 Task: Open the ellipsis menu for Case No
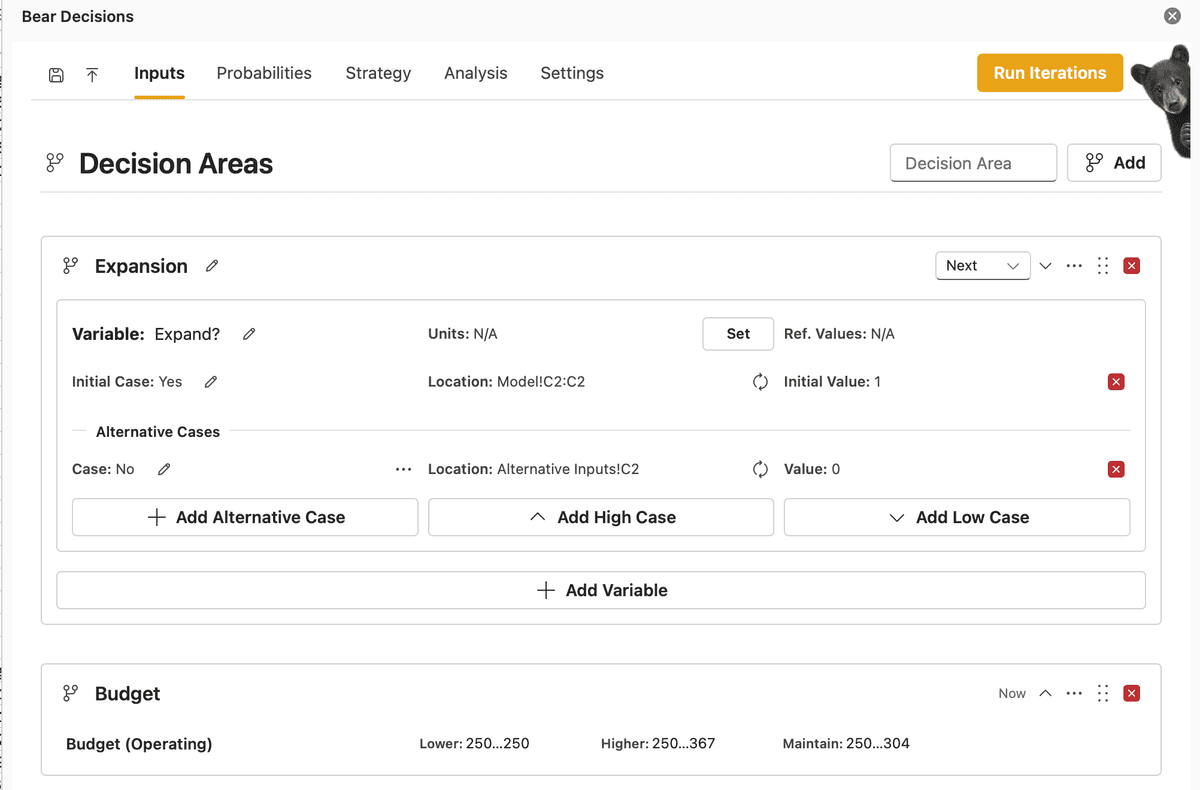point(403,469)
